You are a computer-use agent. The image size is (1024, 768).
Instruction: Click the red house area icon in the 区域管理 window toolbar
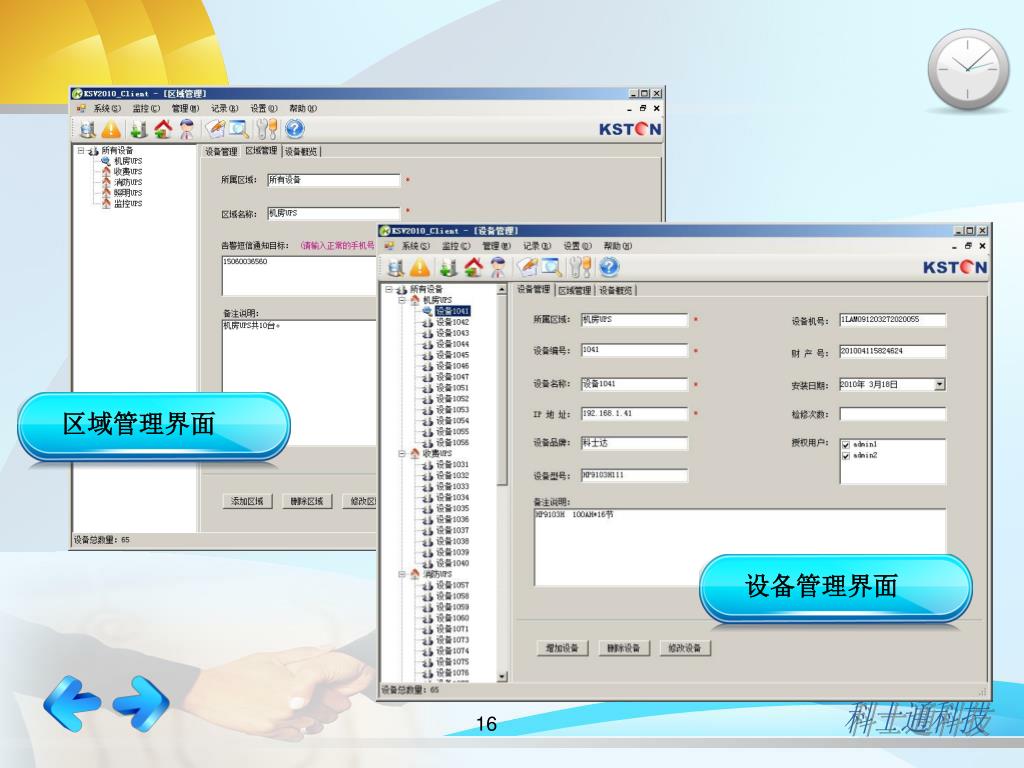click(x=163, y=129)
